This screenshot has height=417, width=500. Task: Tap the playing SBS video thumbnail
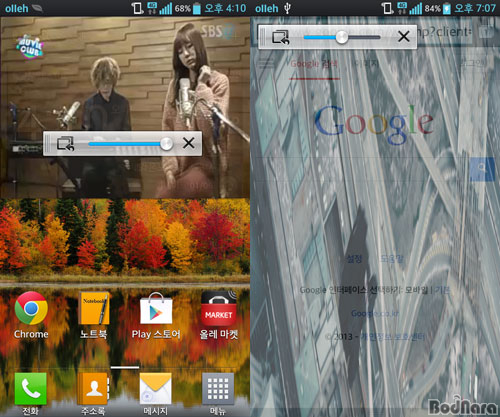[x=125, y=107]
